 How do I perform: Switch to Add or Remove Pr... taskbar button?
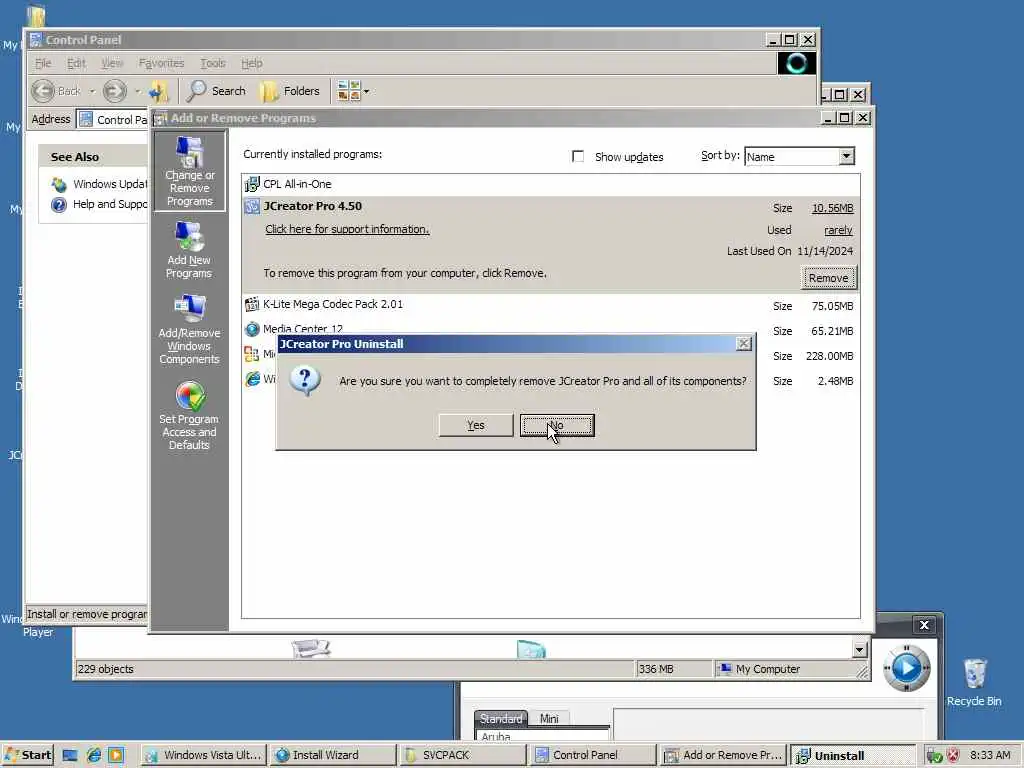click(723, 755)
